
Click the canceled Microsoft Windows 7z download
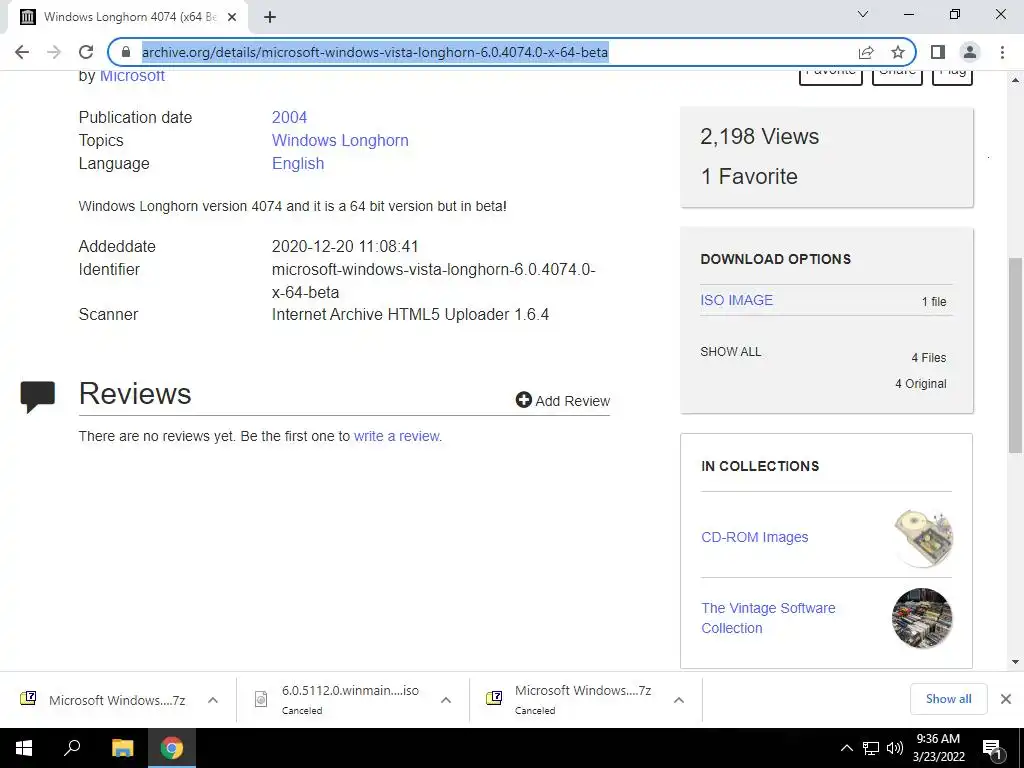[x=571, y=700]
